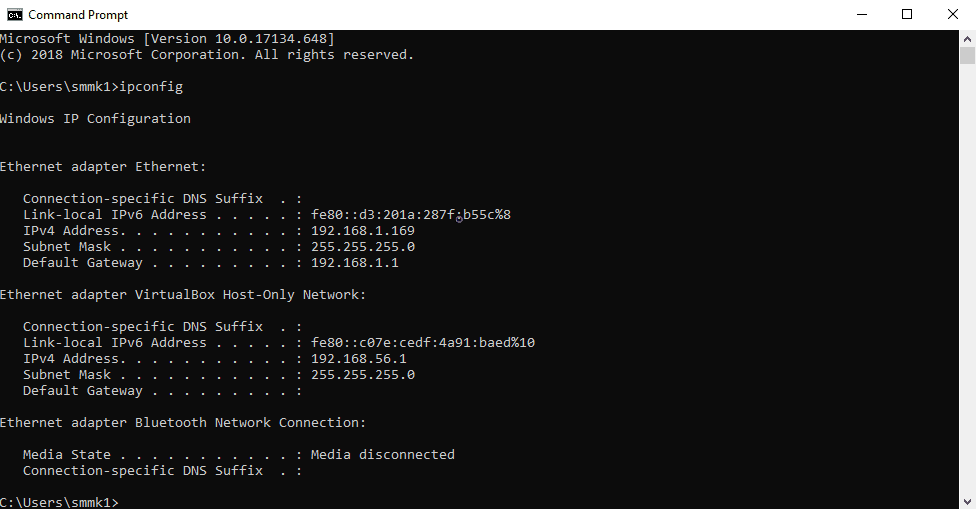Click the scrollbar down arrow
The height and width of the screenshot is (509, 976).
coord(967,501)
